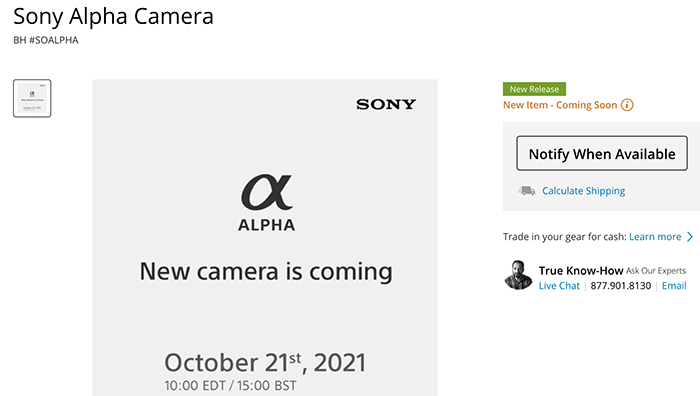Click the expert's avatar photo
700x396 pixels.
click(x=518, y=275)
